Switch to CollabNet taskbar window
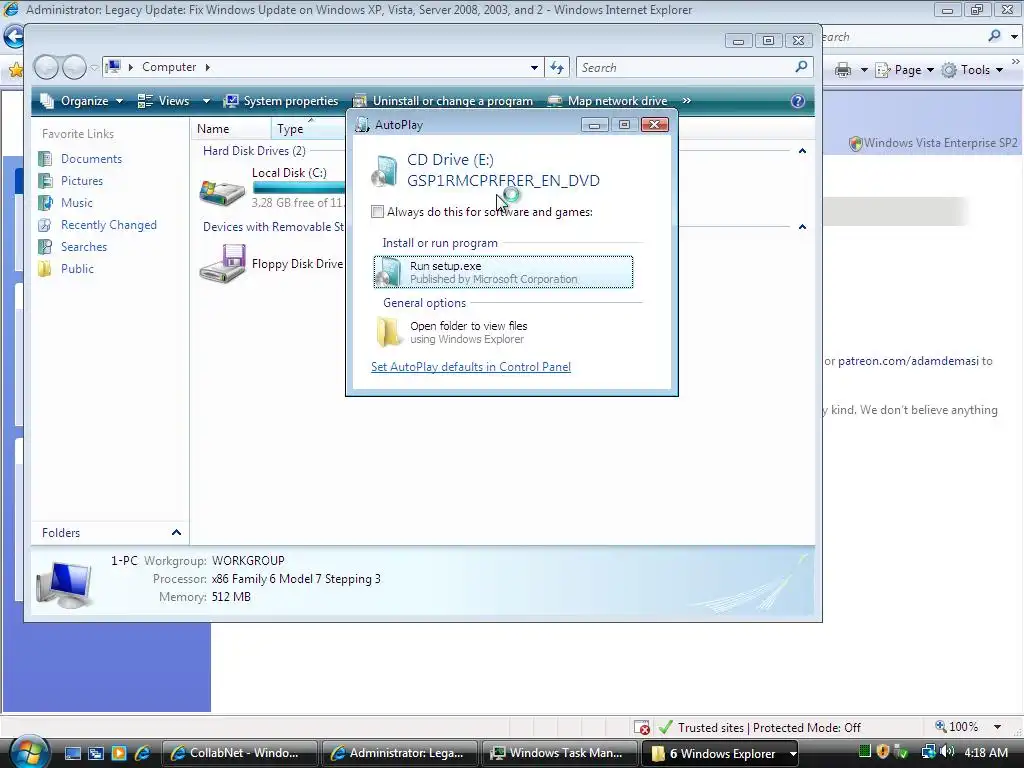Screen dimensions: 1024x768 239,753
